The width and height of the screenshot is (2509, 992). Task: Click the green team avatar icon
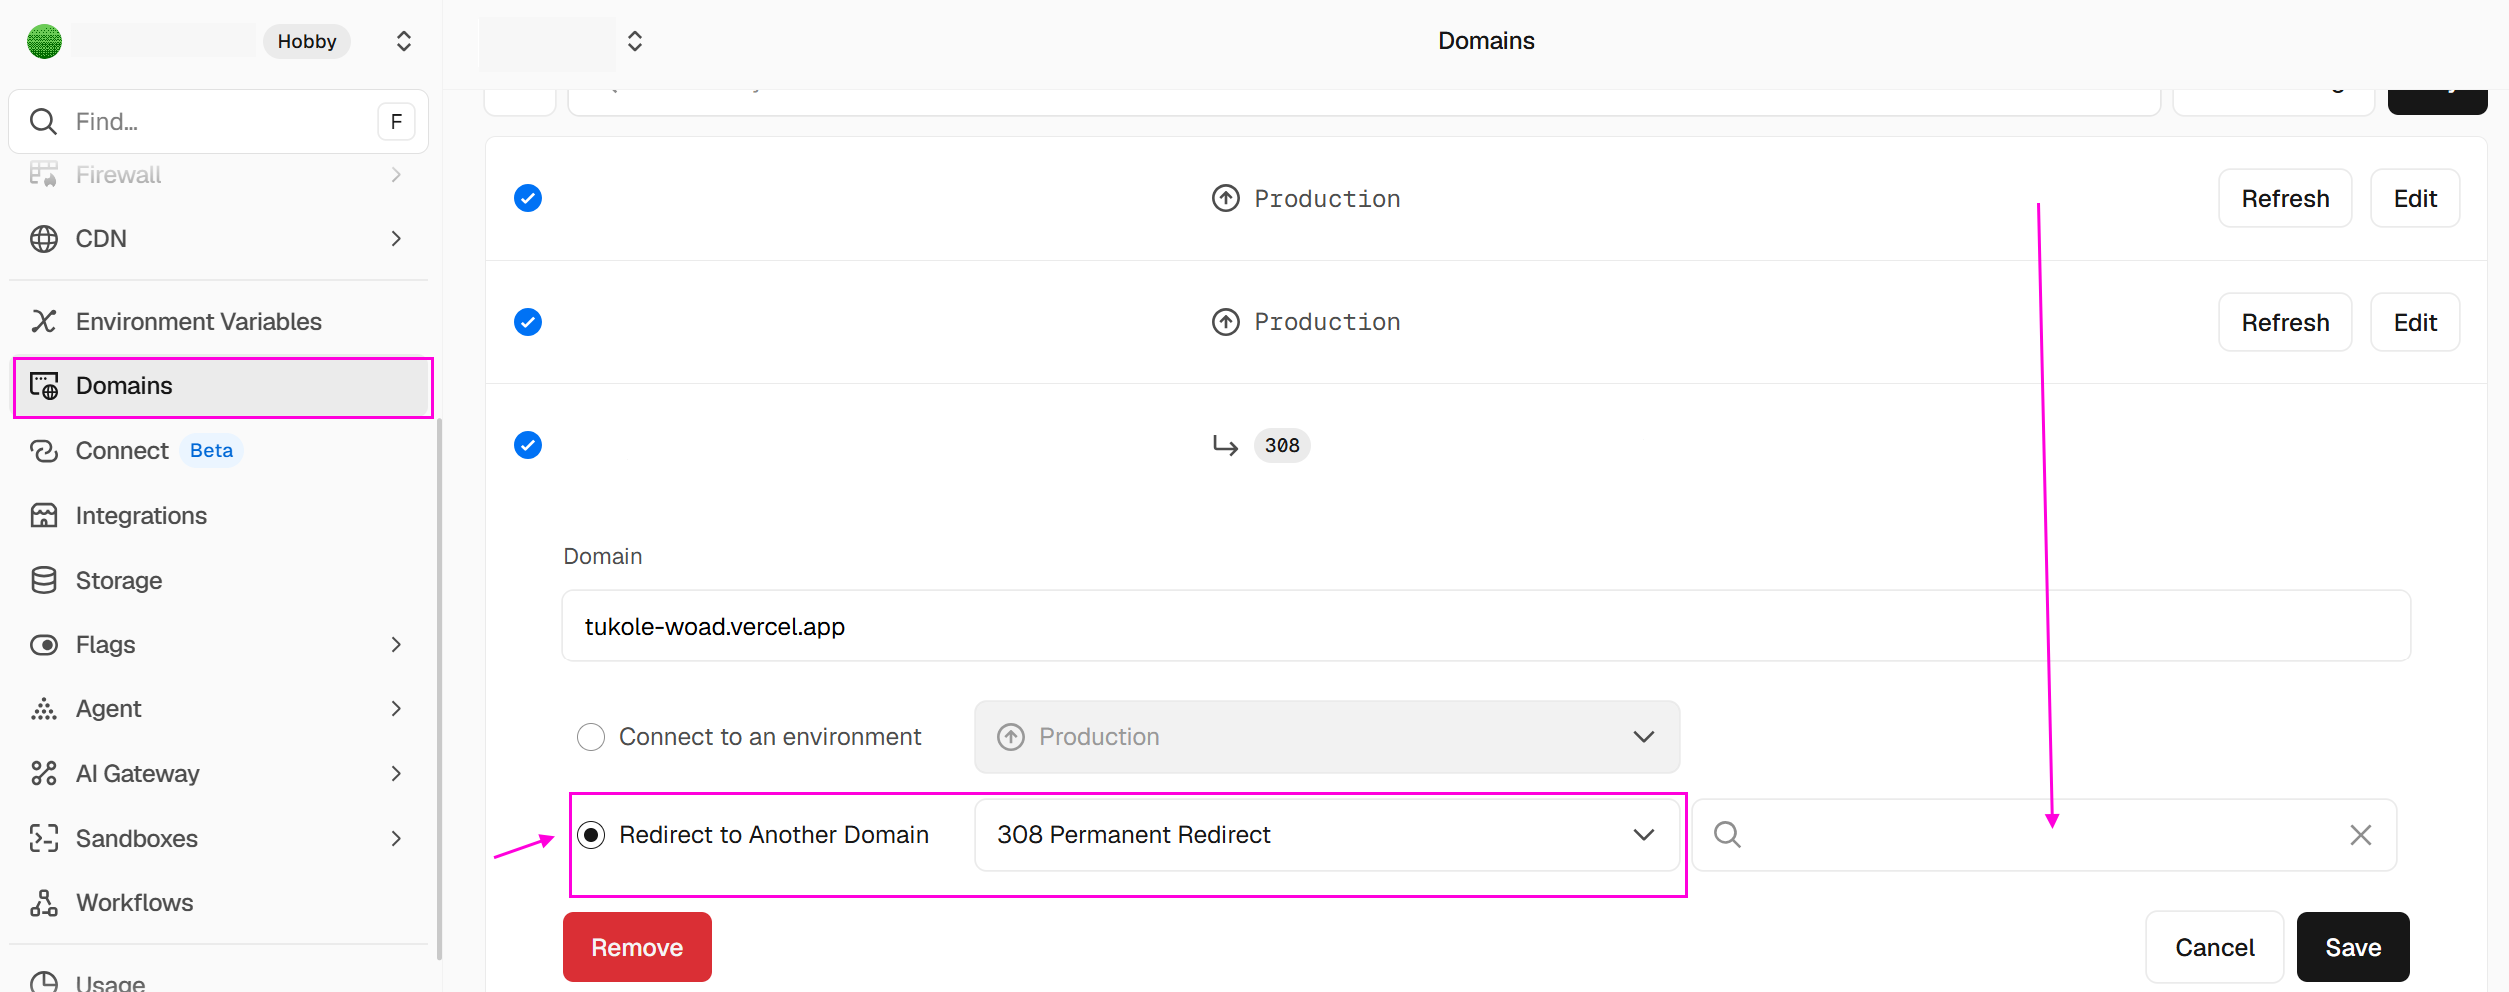(x=44, y=41)
